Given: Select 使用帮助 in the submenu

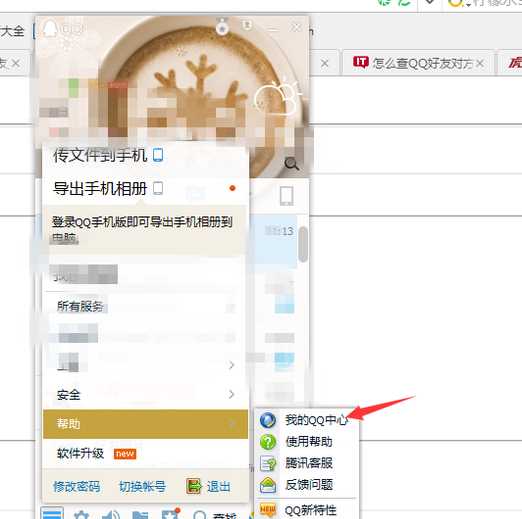Looking at the screenshot, I should [x=307, y=442].
